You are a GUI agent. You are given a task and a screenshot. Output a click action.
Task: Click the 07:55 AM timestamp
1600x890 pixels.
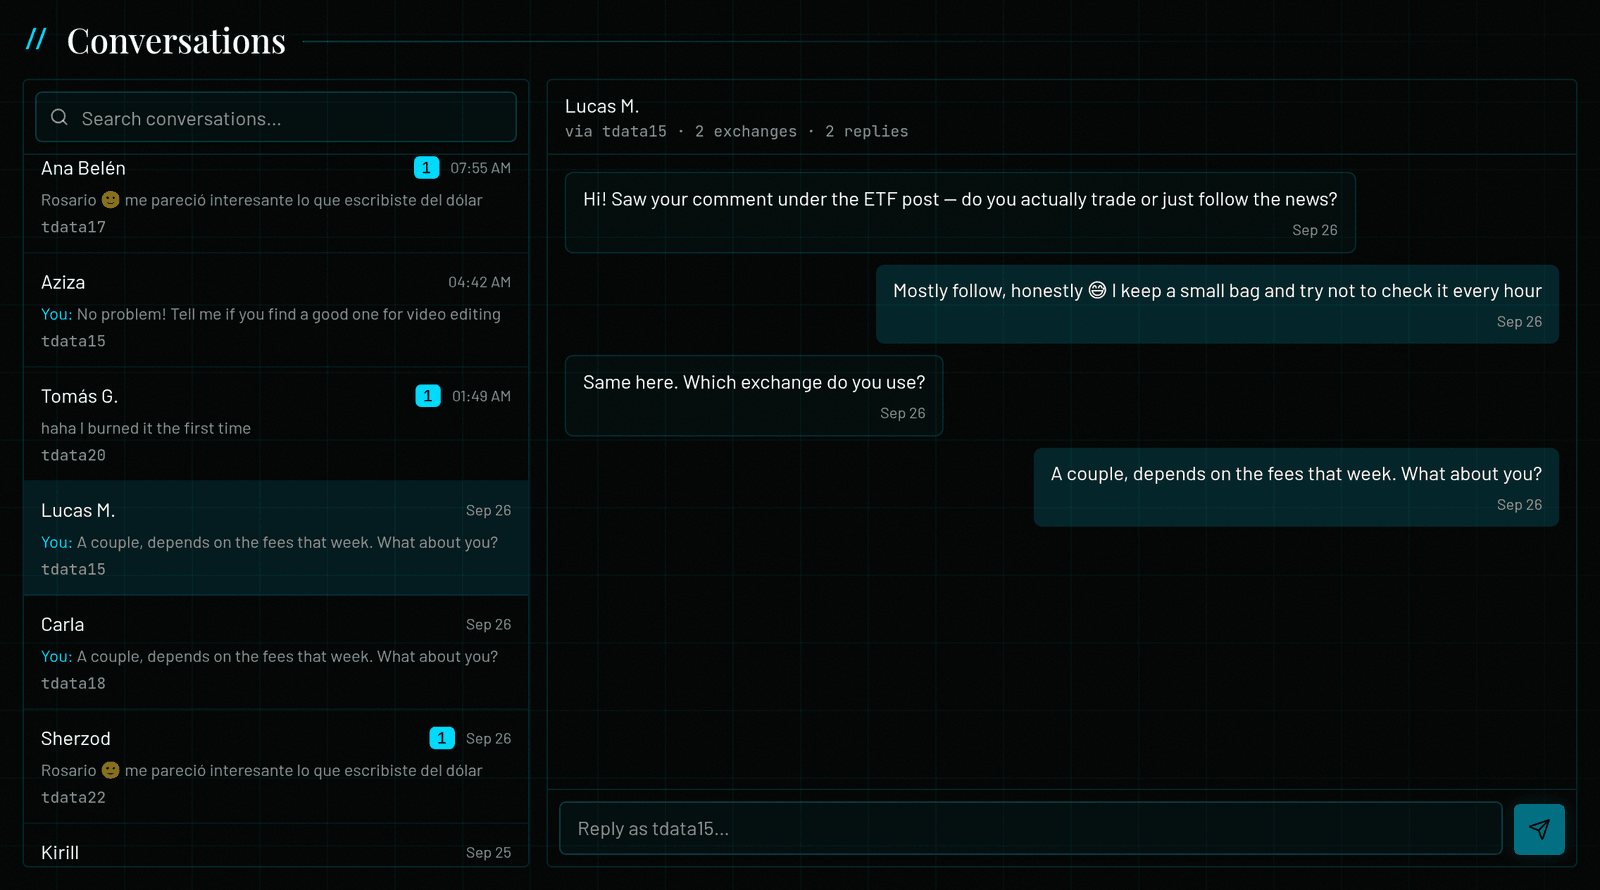coord(480,168)
